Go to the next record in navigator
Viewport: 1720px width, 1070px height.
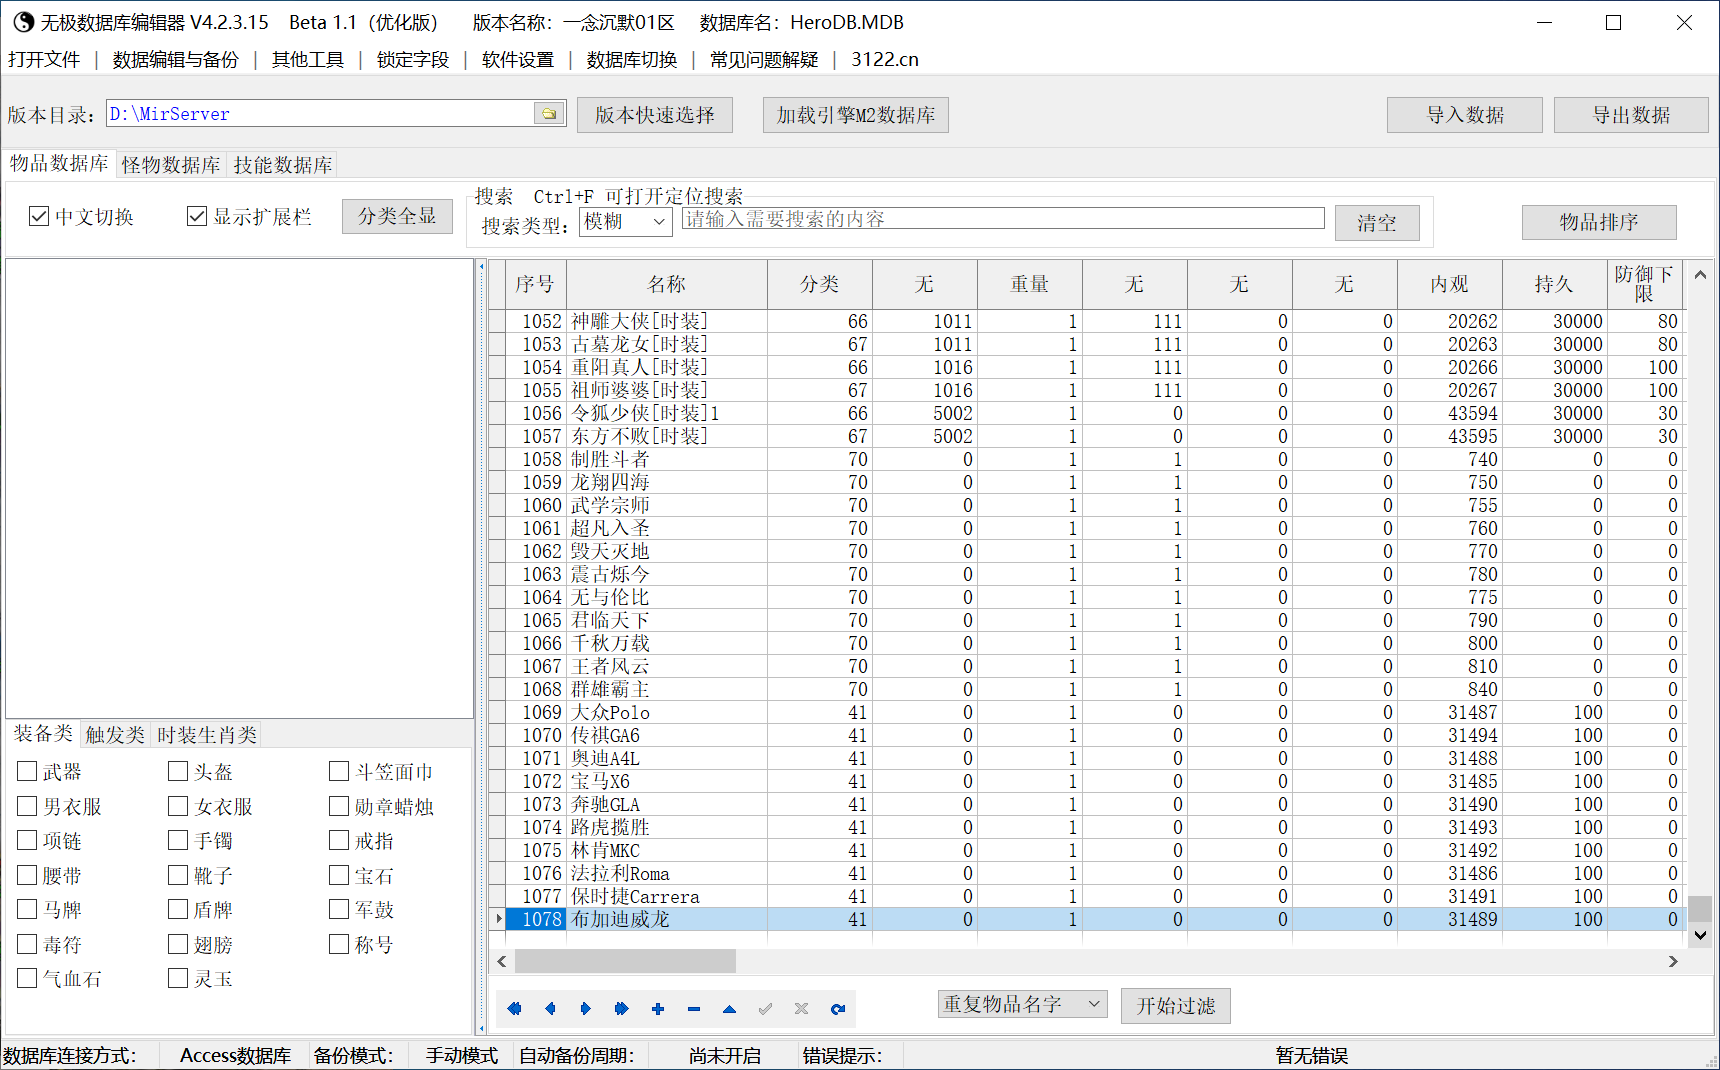(x=586, y=1009)
